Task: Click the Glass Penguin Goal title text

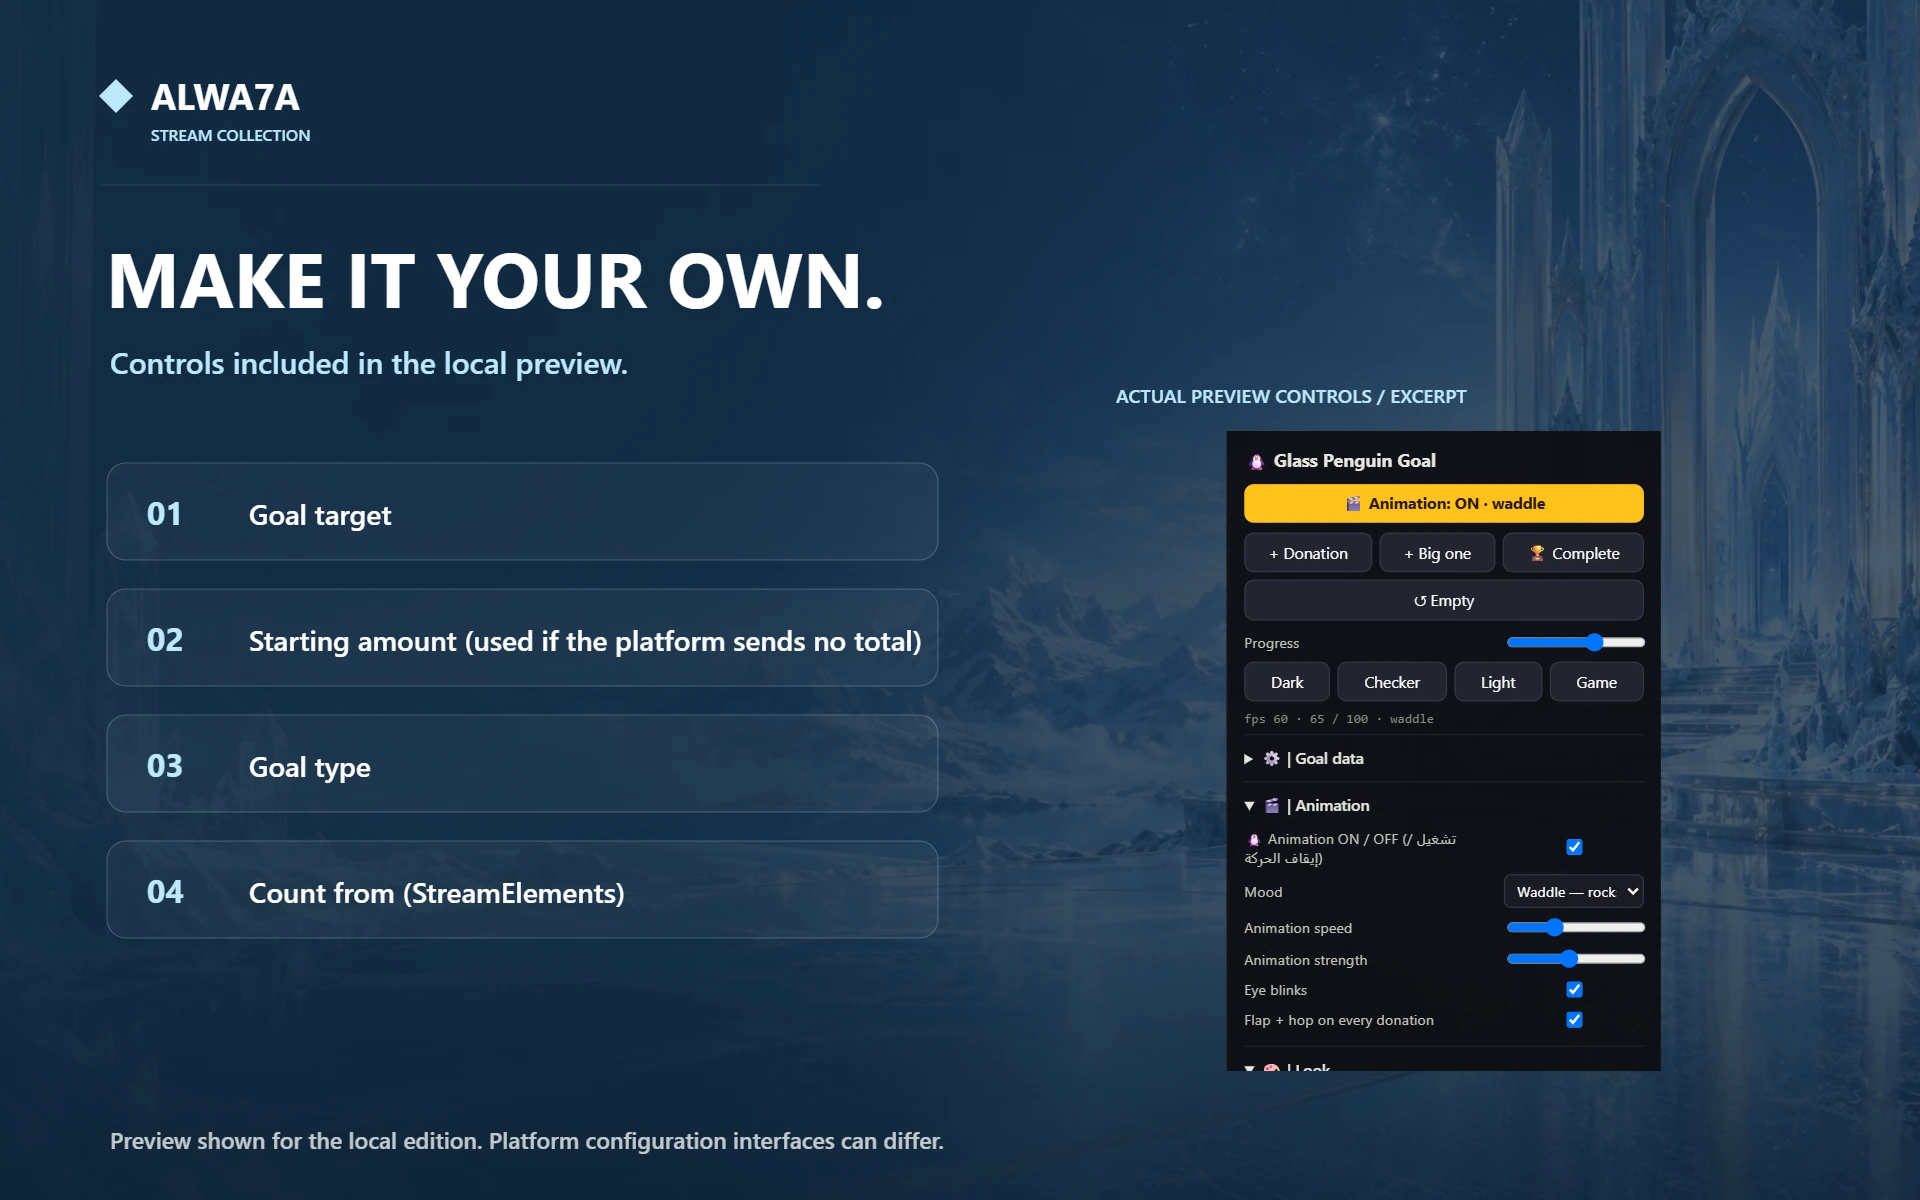Action: pos(1354,461)
